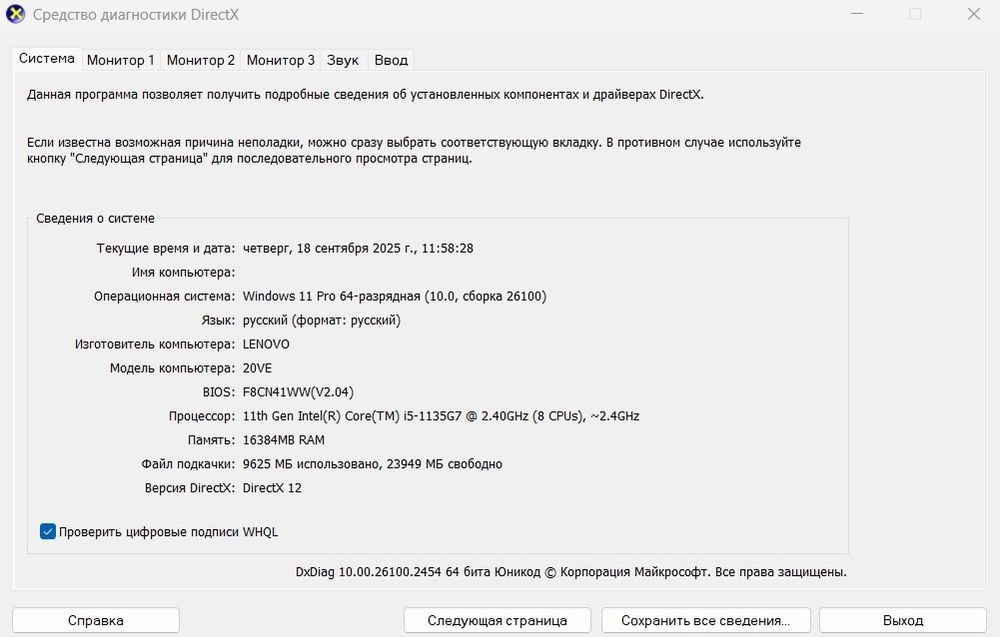Go to the Монитор 3 tab

(280, 60)
